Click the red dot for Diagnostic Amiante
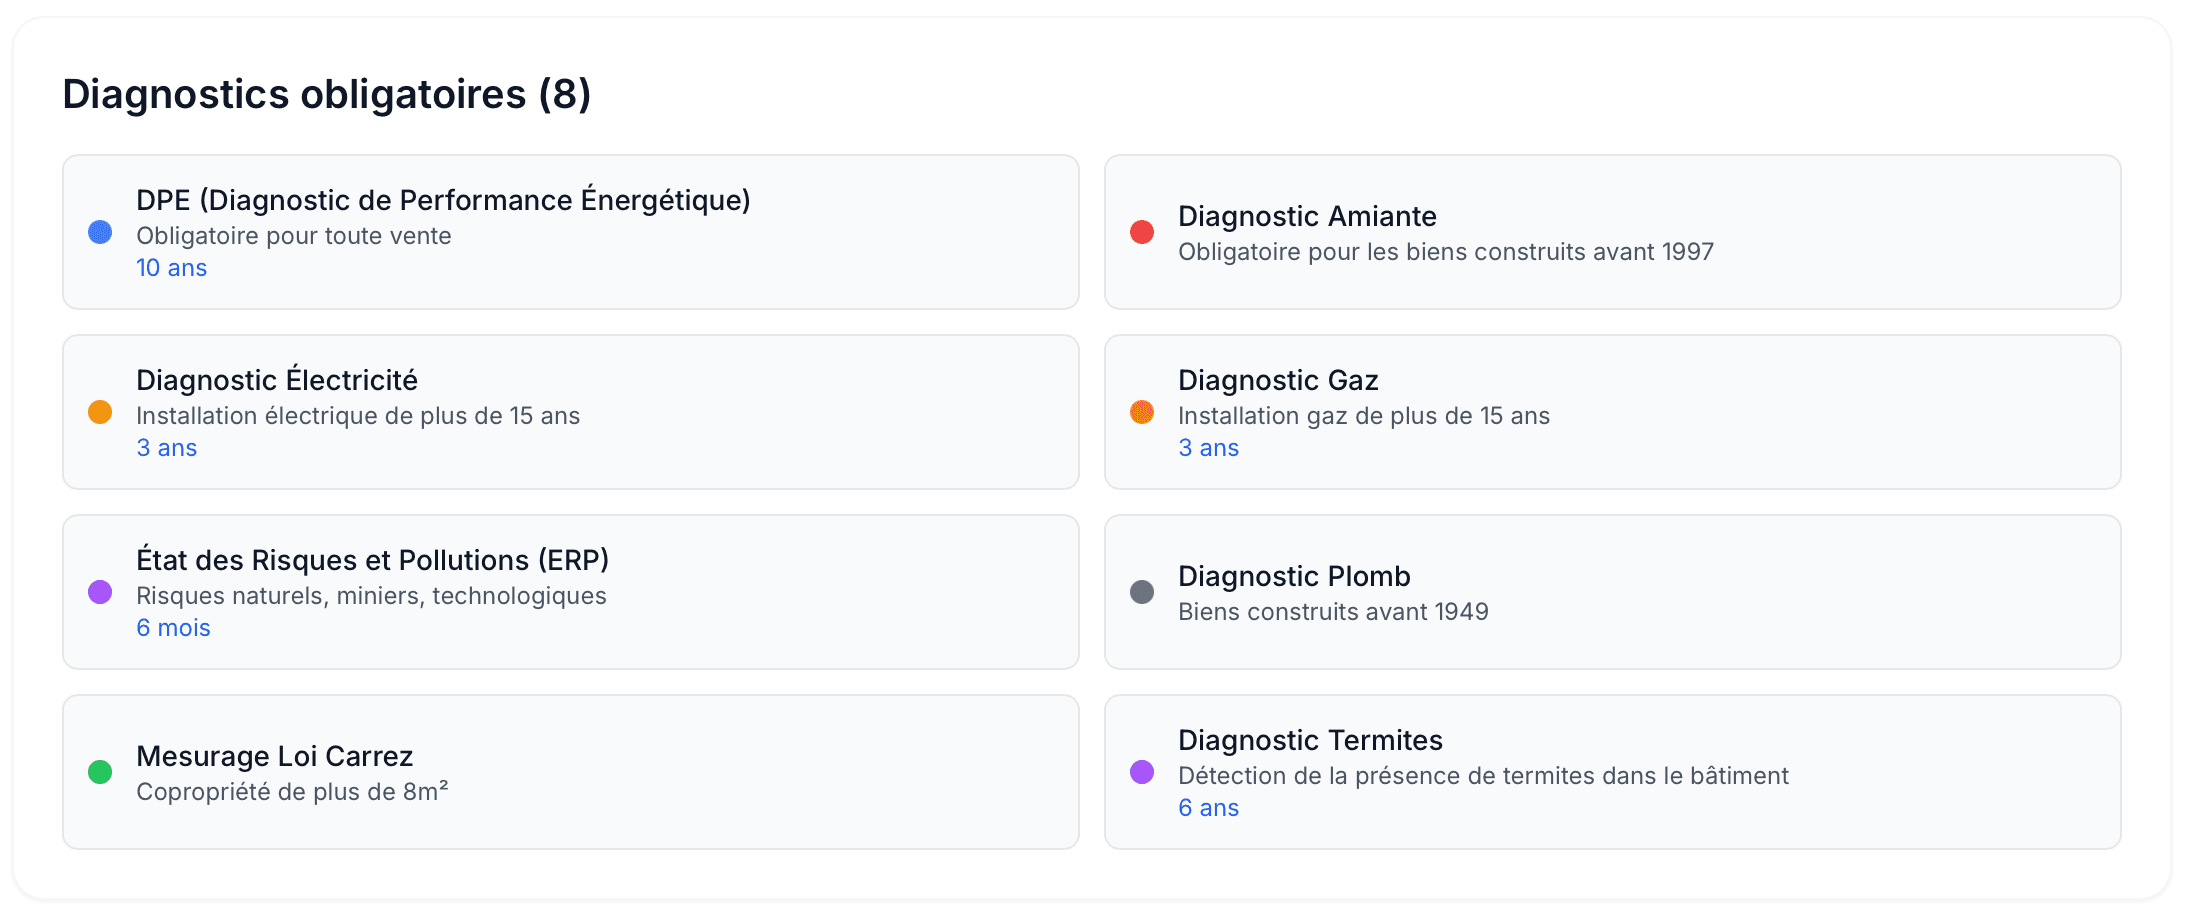 [1142, 231]
